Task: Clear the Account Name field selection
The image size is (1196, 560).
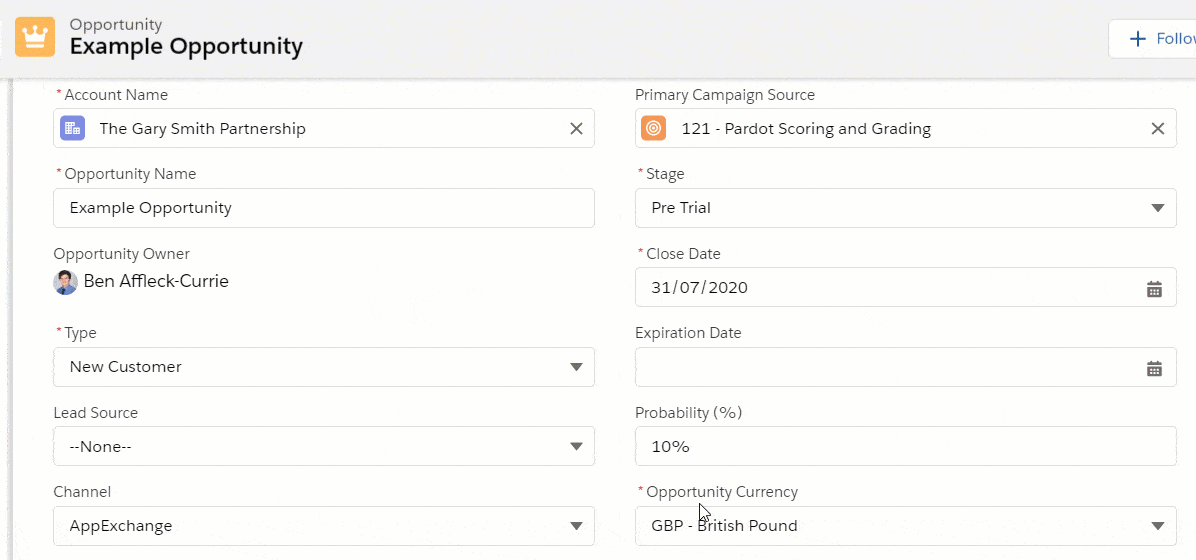Action: [576, 128]
